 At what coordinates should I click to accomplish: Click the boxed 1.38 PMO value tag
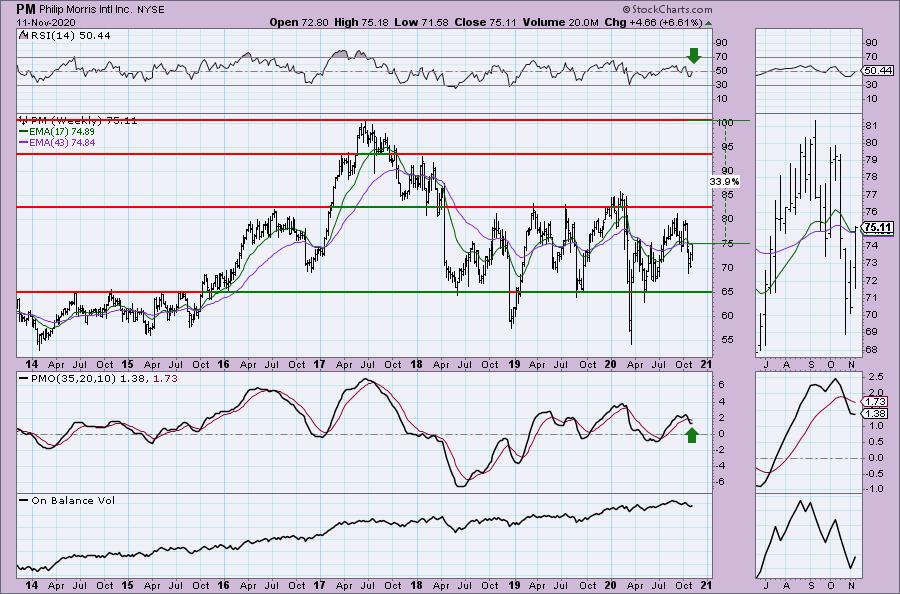point(876,414)
